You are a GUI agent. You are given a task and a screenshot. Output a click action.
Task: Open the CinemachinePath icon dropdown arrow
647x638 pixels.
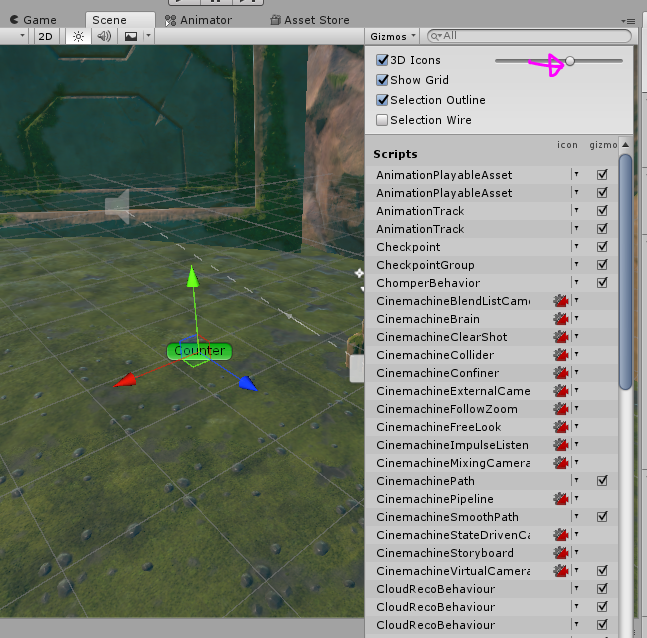(x=576, y=480)
